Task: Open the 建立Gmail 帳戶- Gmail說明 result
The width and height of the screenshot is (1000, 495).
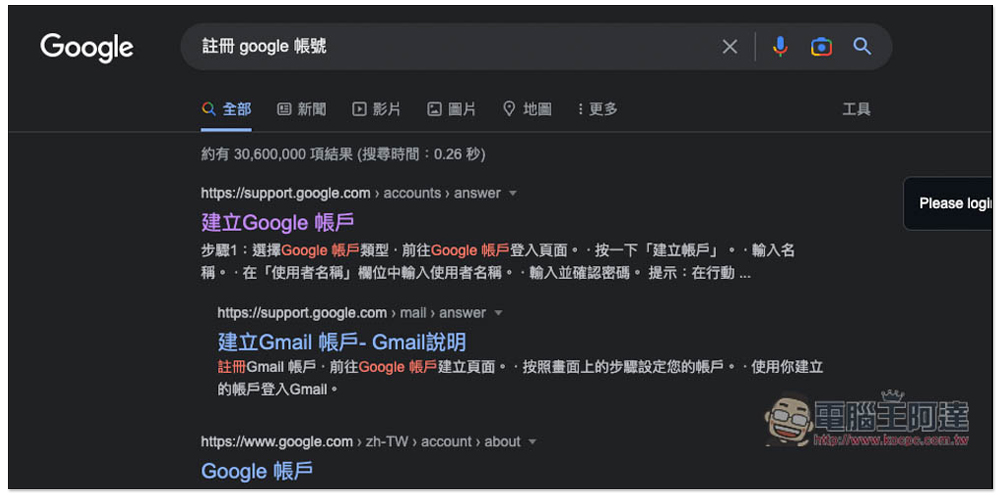Action: (x=342, y=342)
